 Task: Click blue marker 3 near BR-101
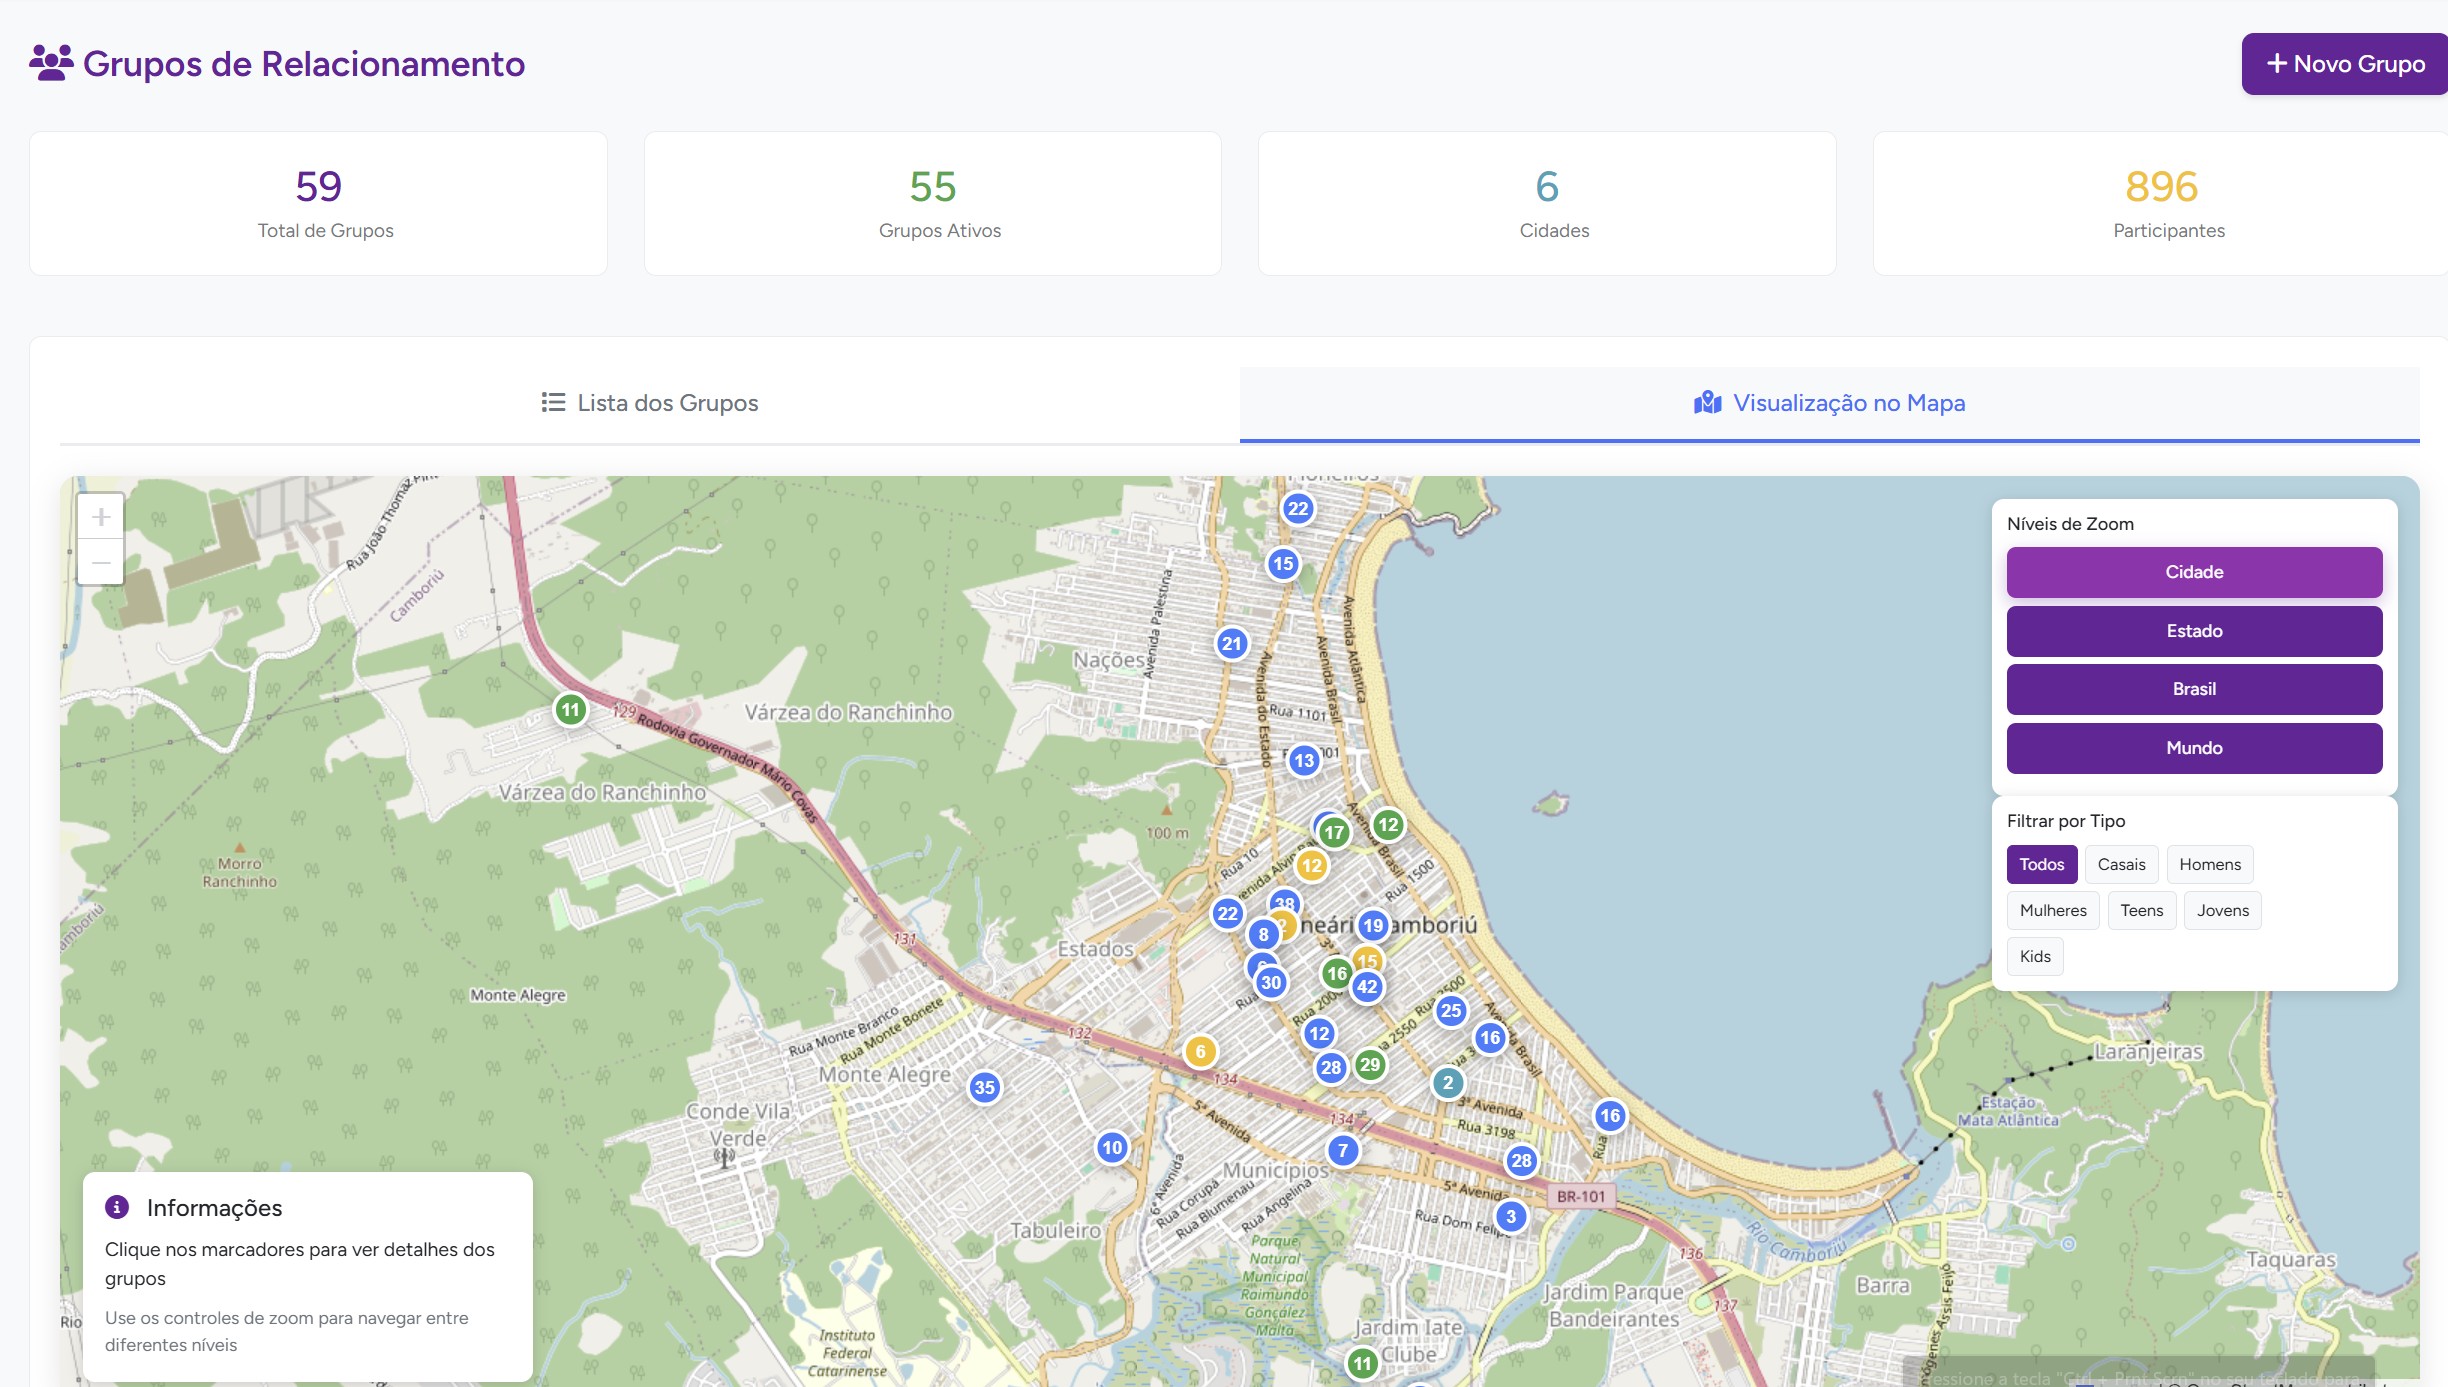[1511, 1217]
